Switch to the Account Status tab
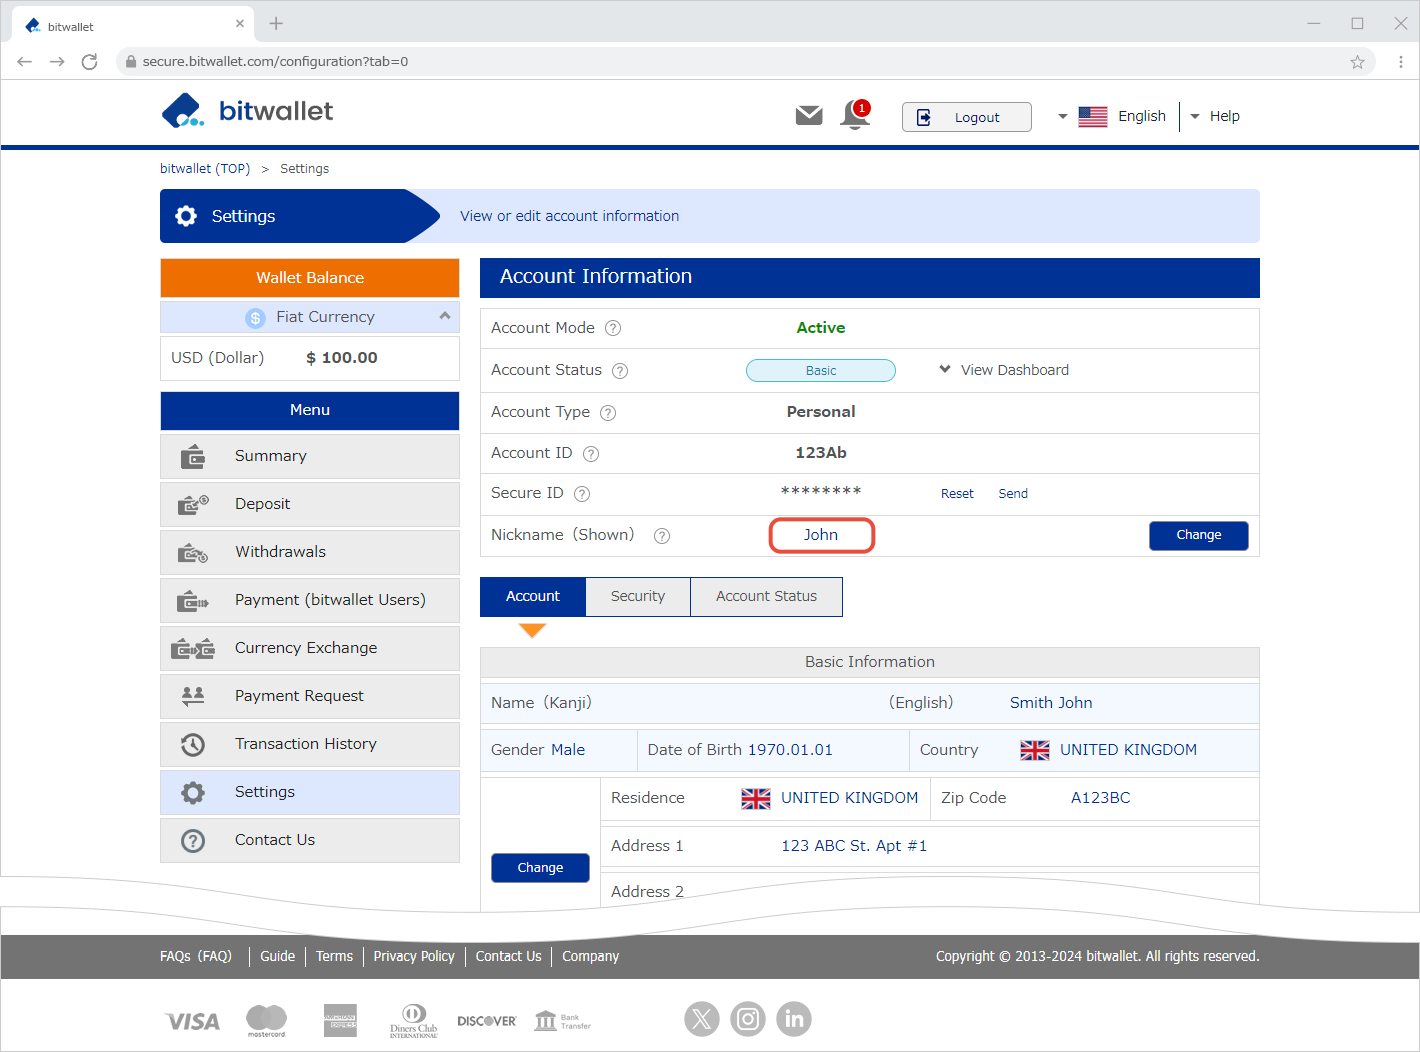The height and width of the screenshot is (1052, 1420). coord(766,596)
